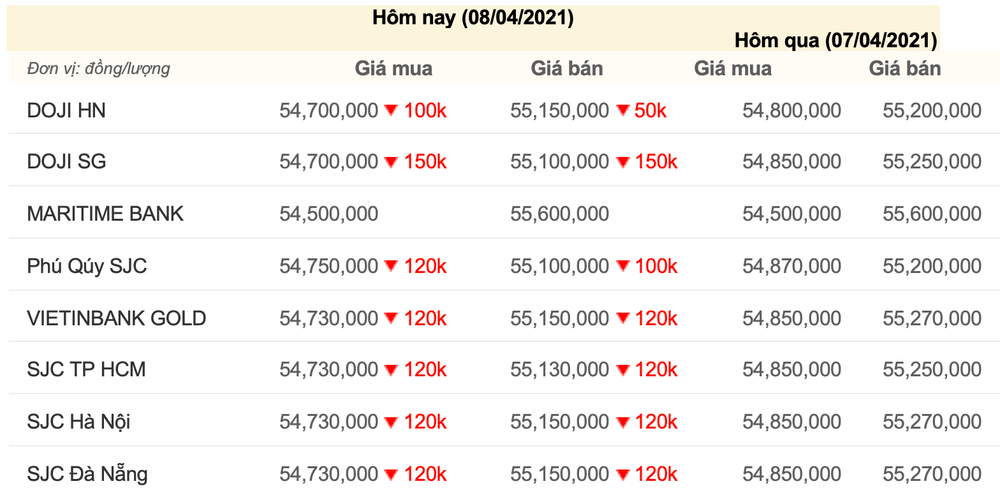The height and width of the screenshot is (495, 1000).
Task: Click the red arrow in VIETINBANK GOLD buy column
Action: coord(391,318)
